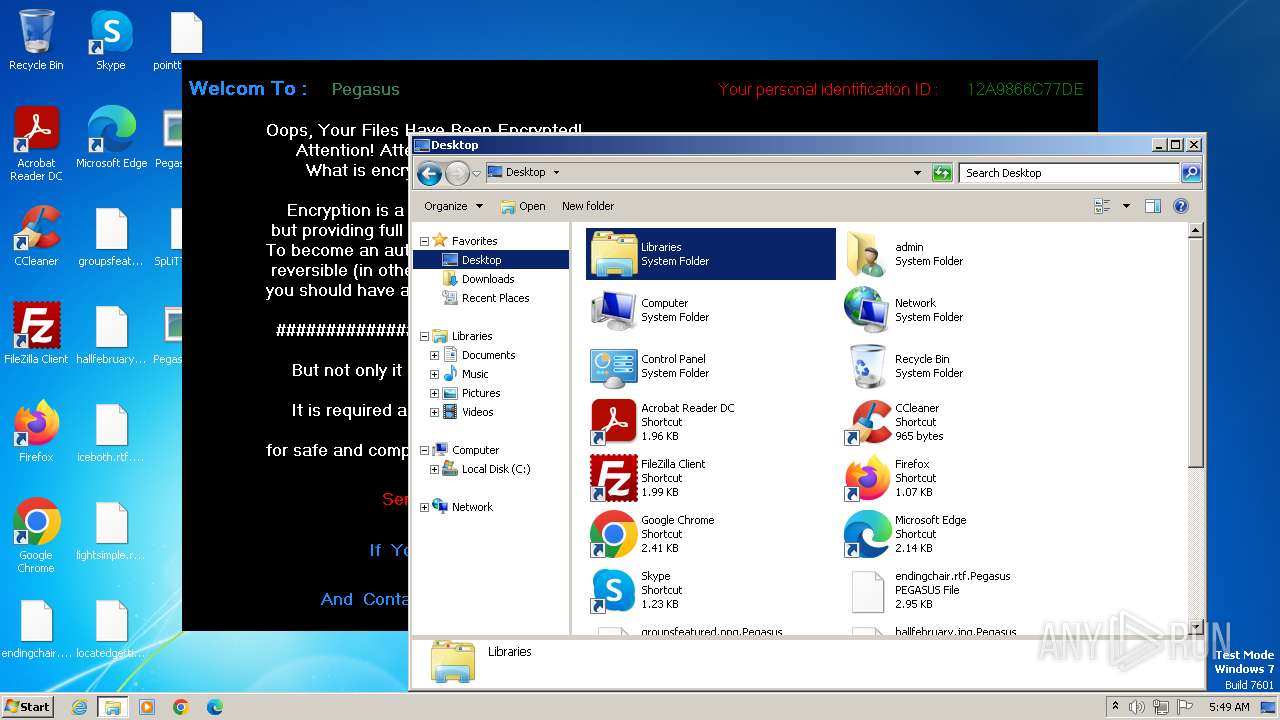Viewport: 1280px width, 720px height.
Task: Show hidden tray icons arrow
Action: click(1115, 707)
